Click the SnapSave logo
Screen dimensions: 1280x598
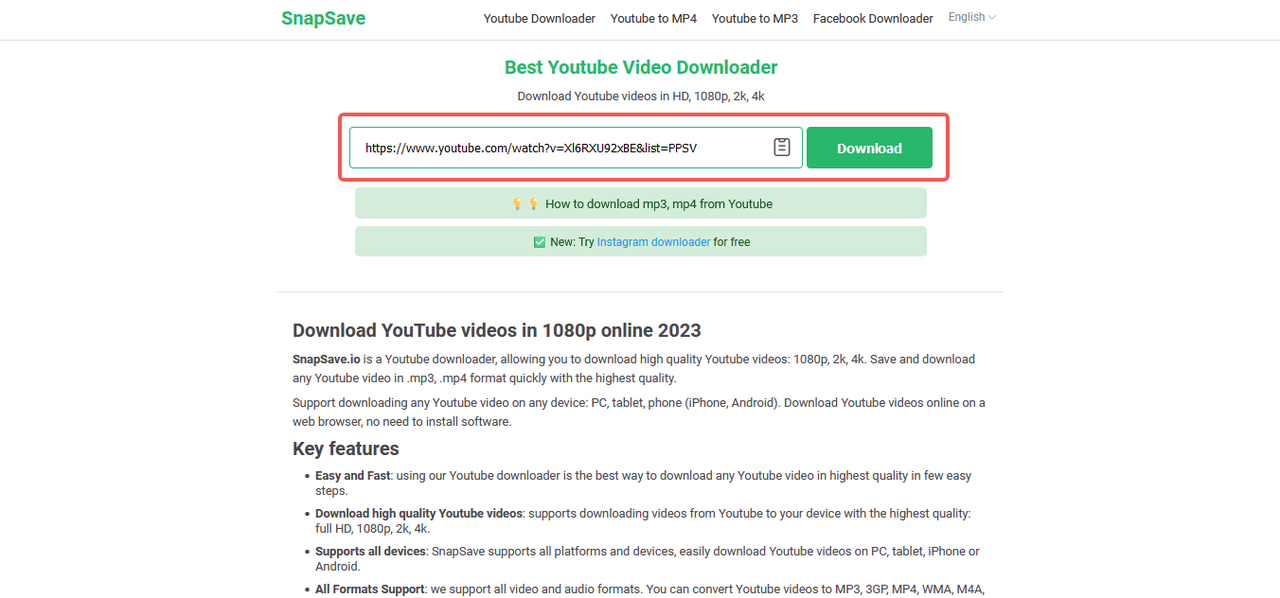coord(323,18)
